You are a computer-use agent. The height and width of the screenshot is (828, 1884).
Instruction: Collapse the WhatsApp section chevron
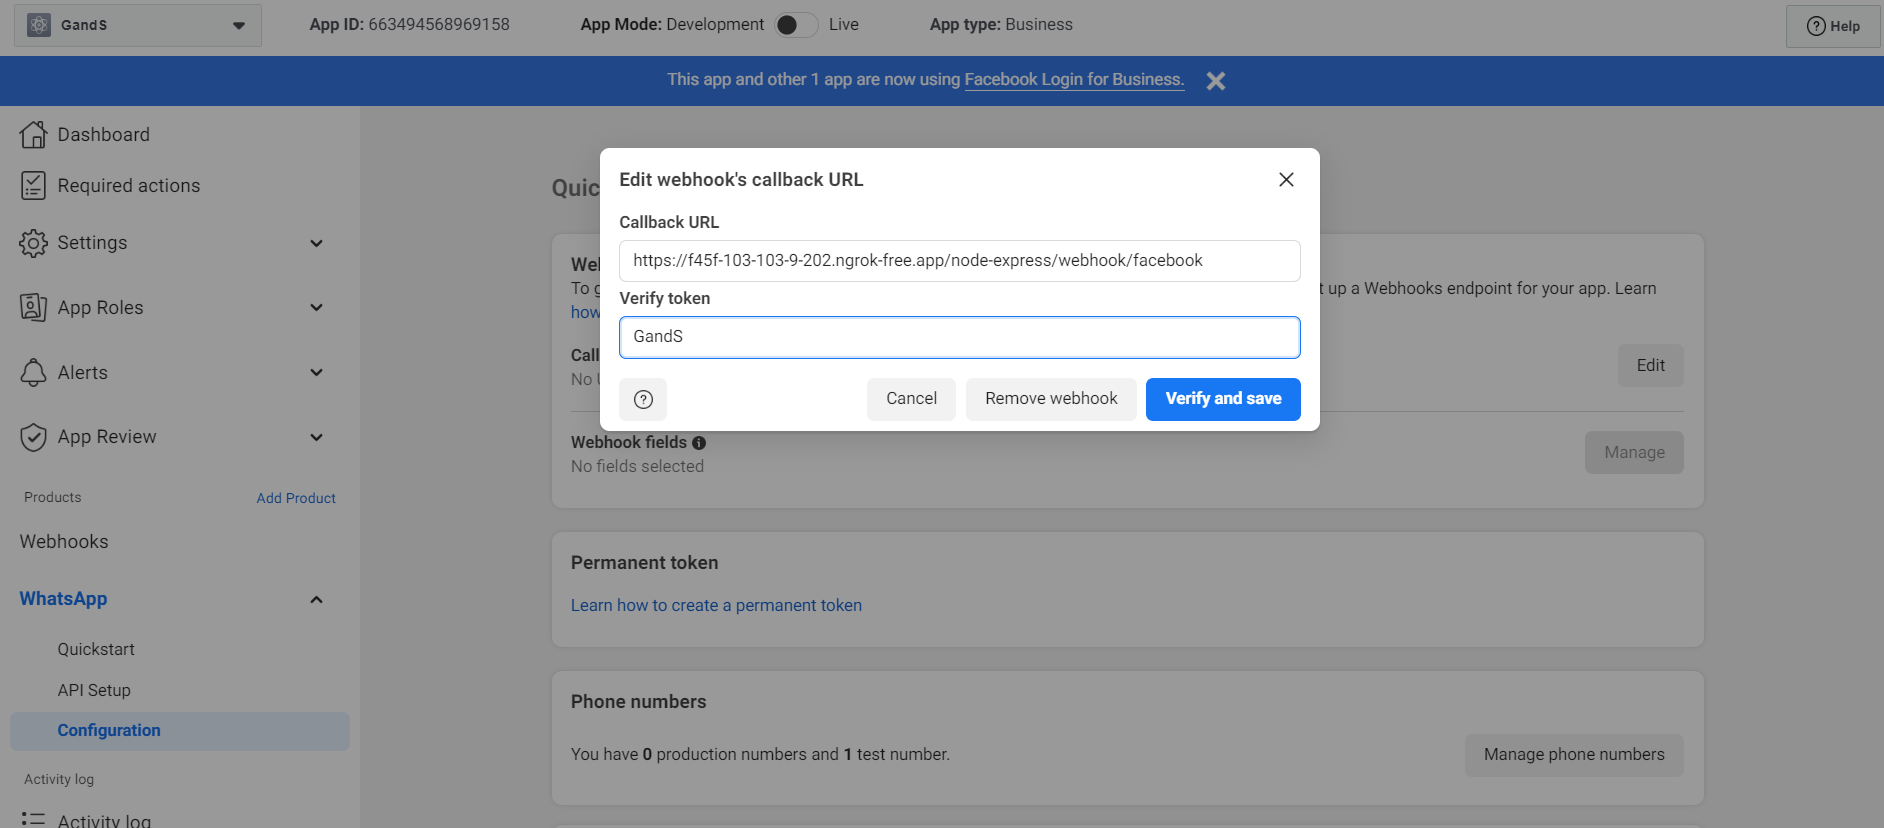coord(316,599)
